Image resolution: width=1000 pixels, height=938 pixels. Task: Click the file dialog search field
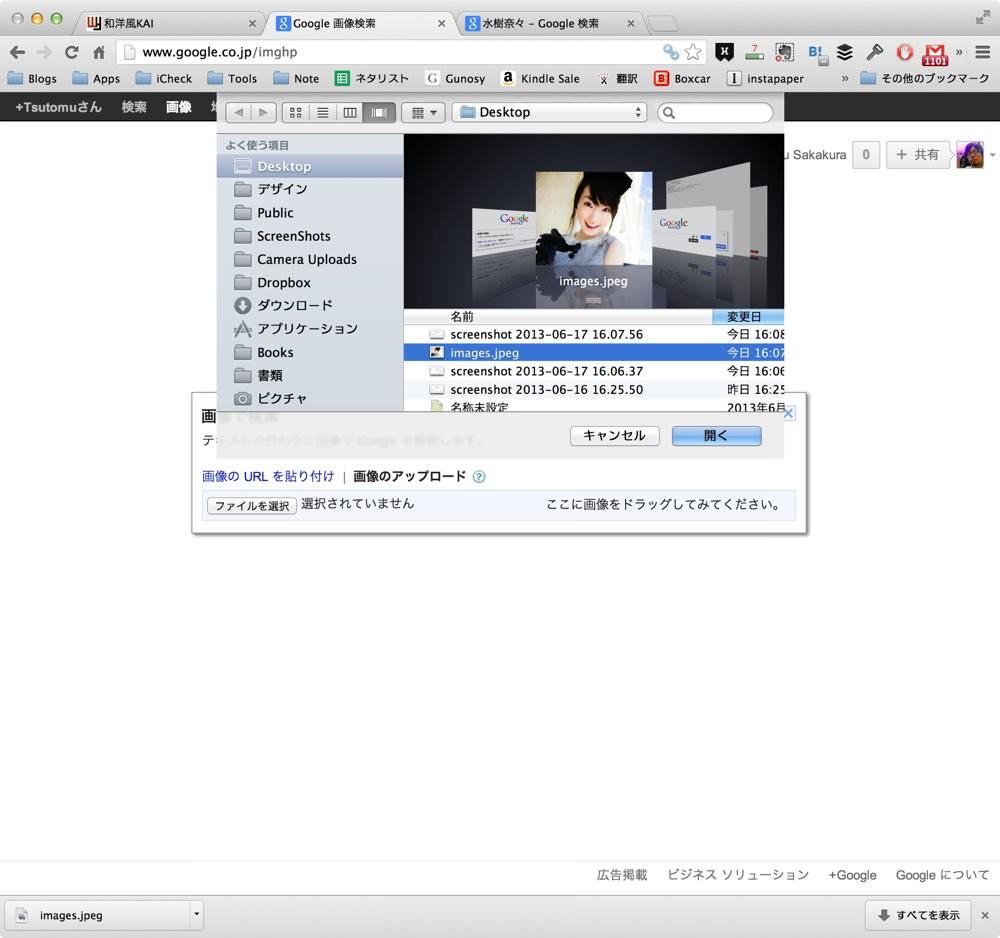click(715, 113)
